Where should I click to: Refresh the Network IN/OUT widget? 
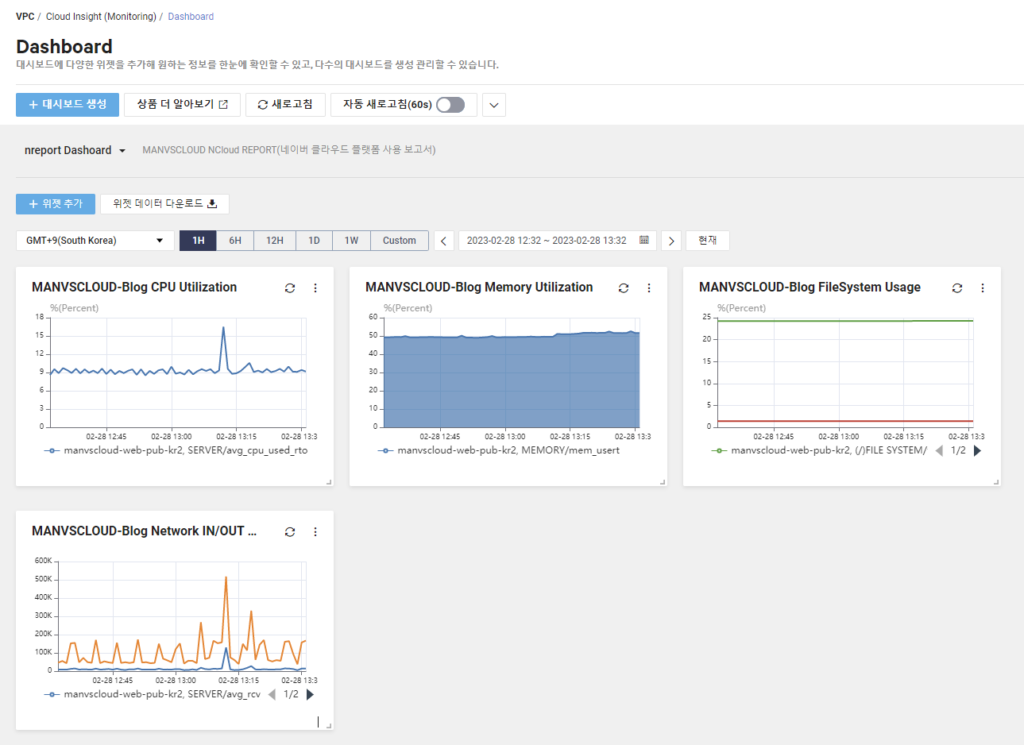tap(290, 532)
